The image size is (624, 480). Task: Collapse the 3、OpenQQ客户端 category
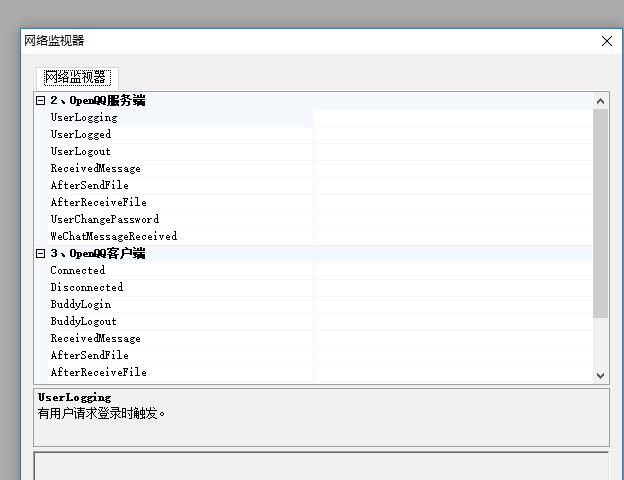[x=40, y=254]
